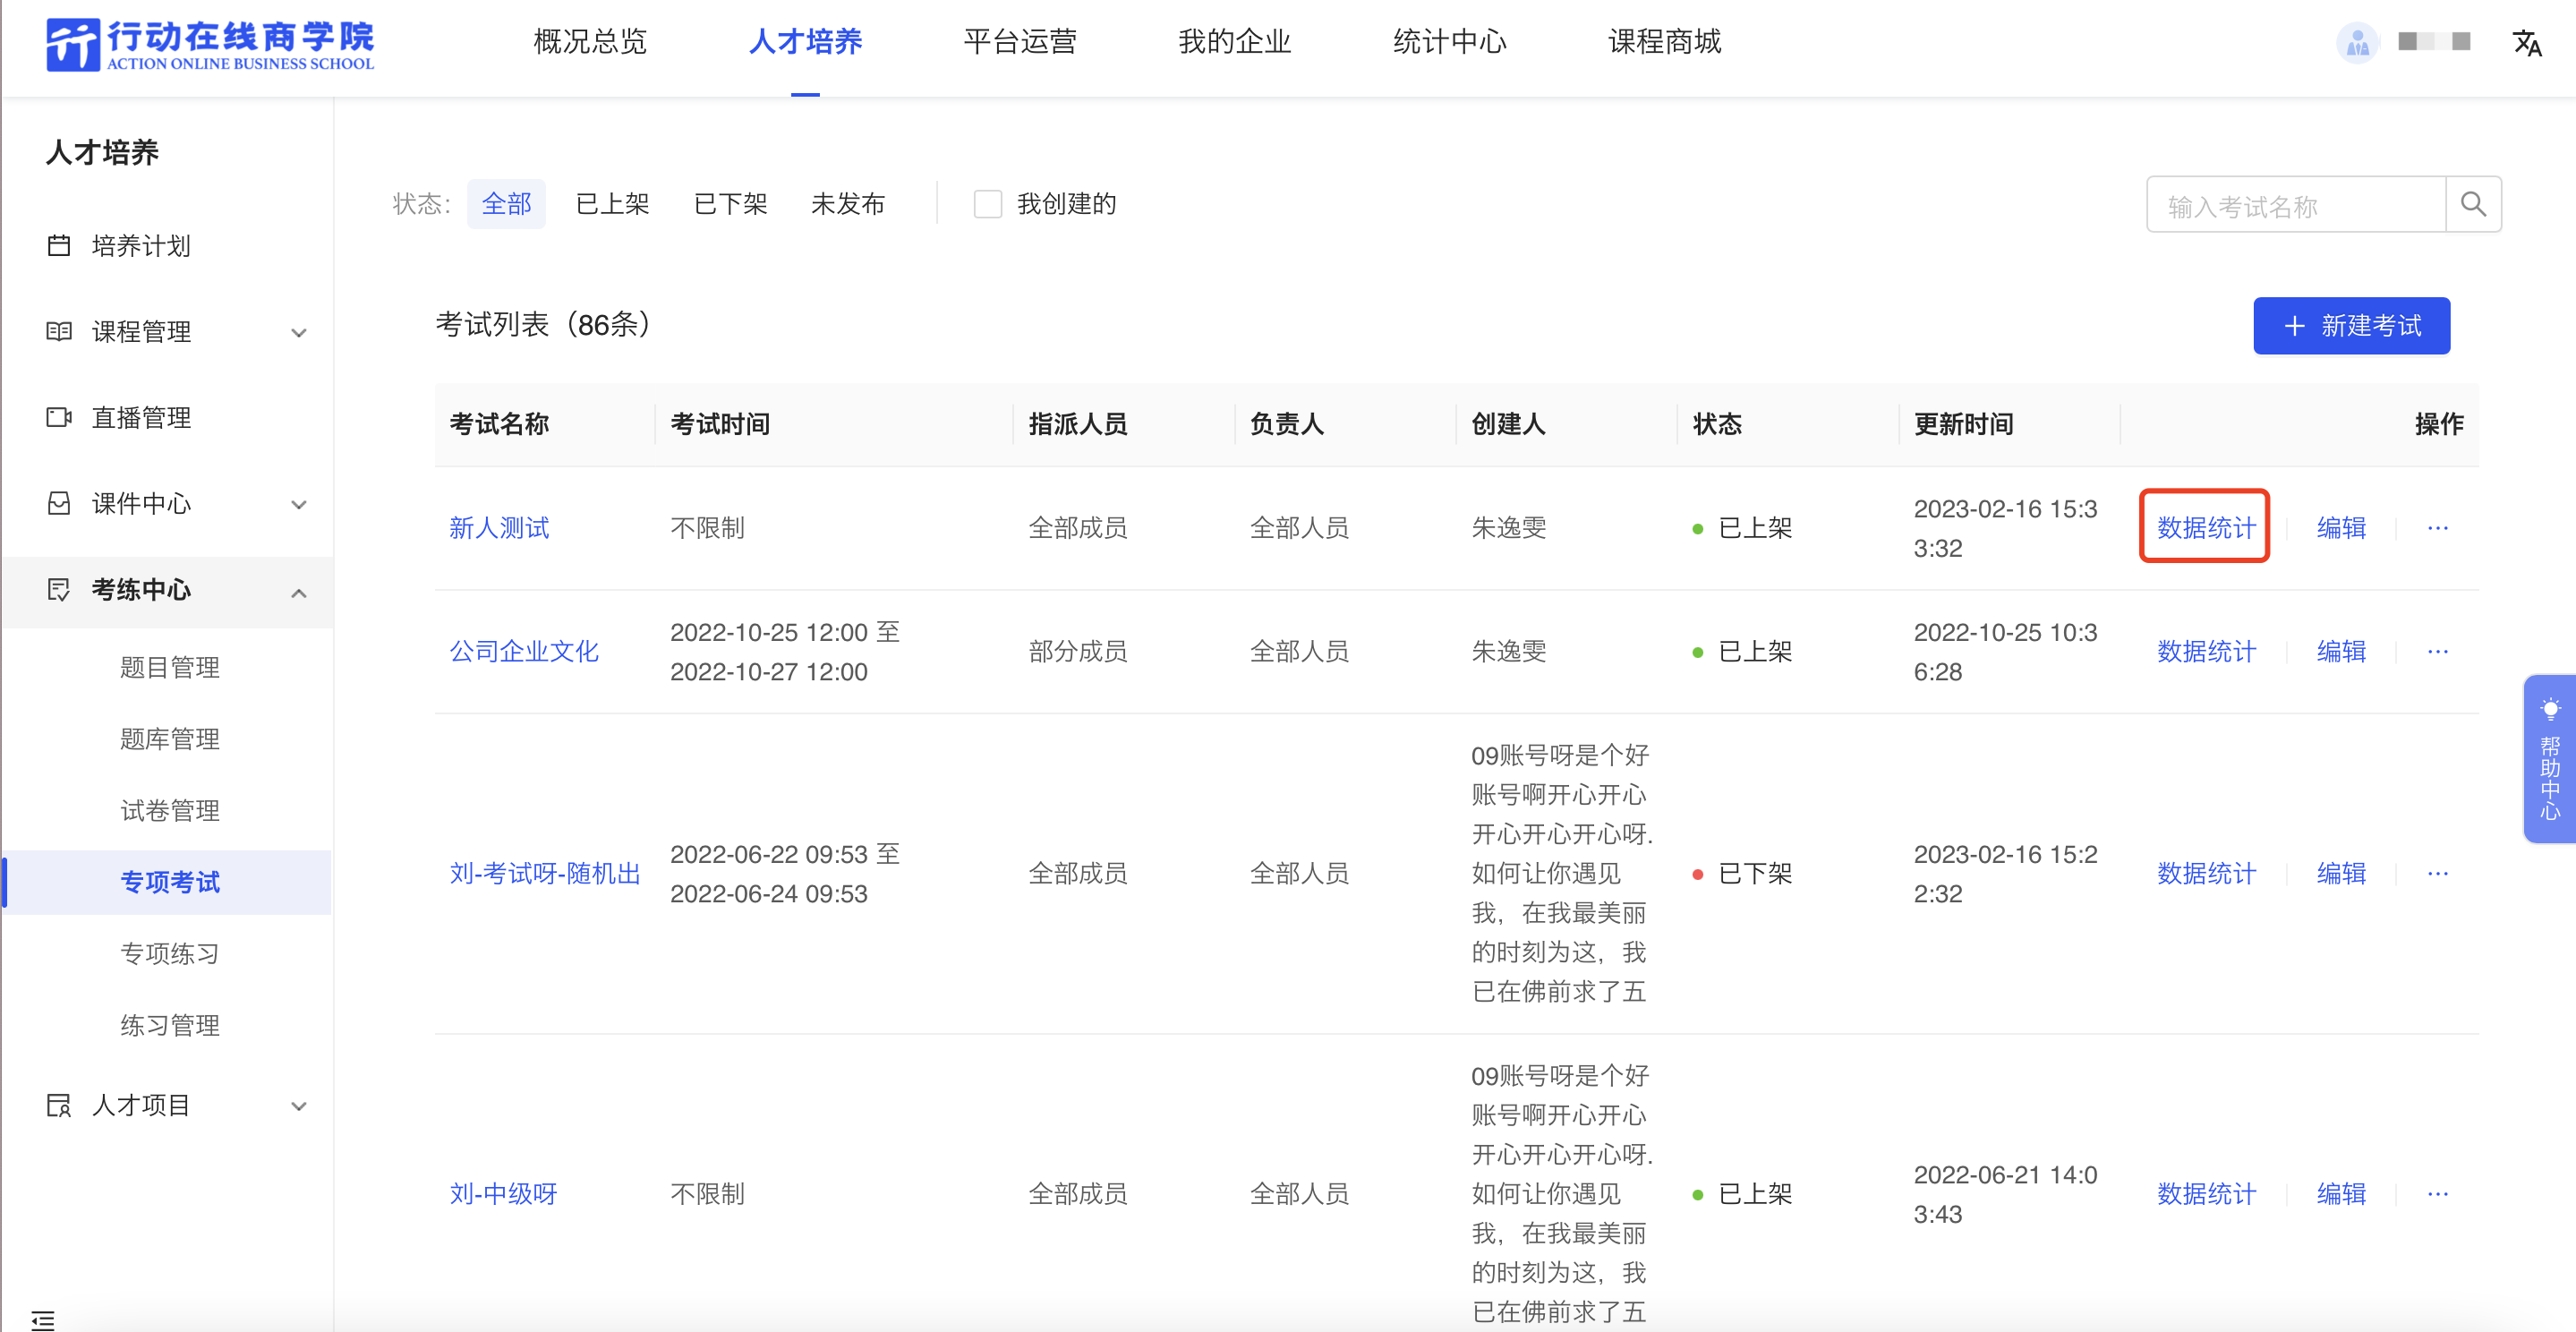The image size is (2576, 1332).
Task: Expand the 课件中心 chevron
Action: 298,504
